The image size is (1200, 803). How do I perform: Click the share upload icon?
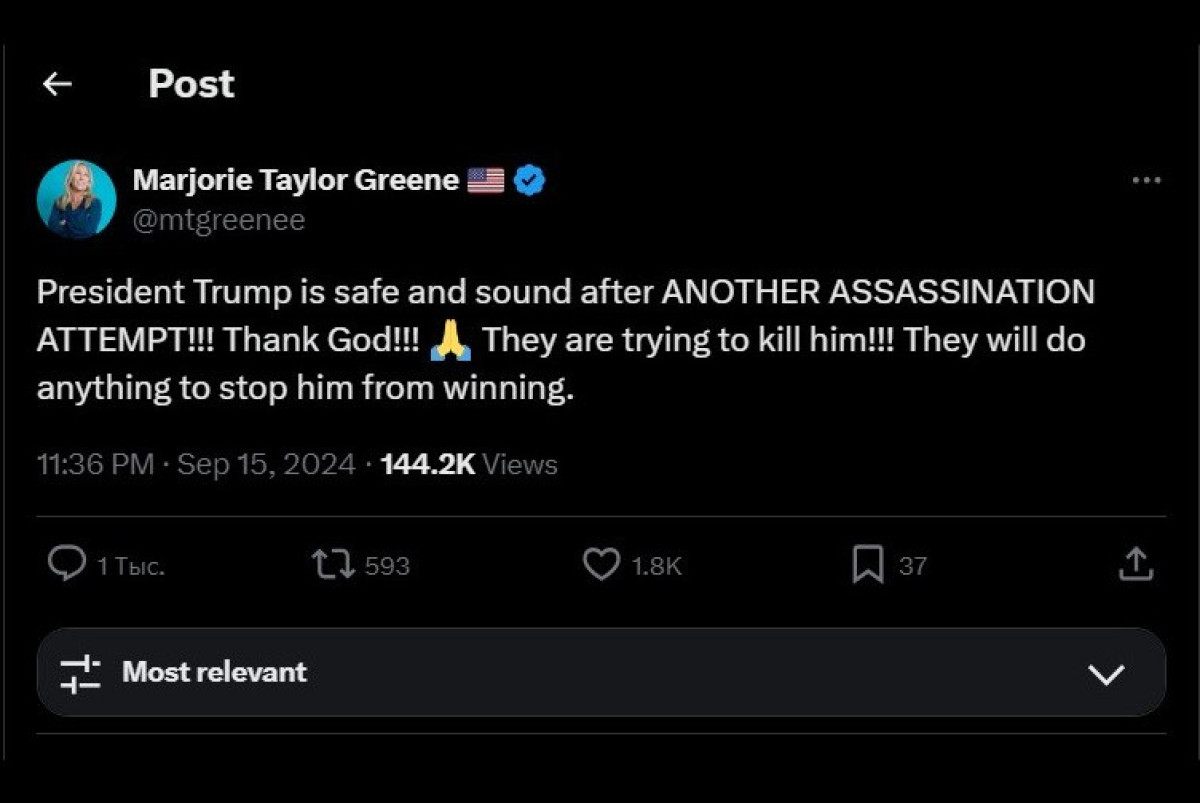point(1136,565)
